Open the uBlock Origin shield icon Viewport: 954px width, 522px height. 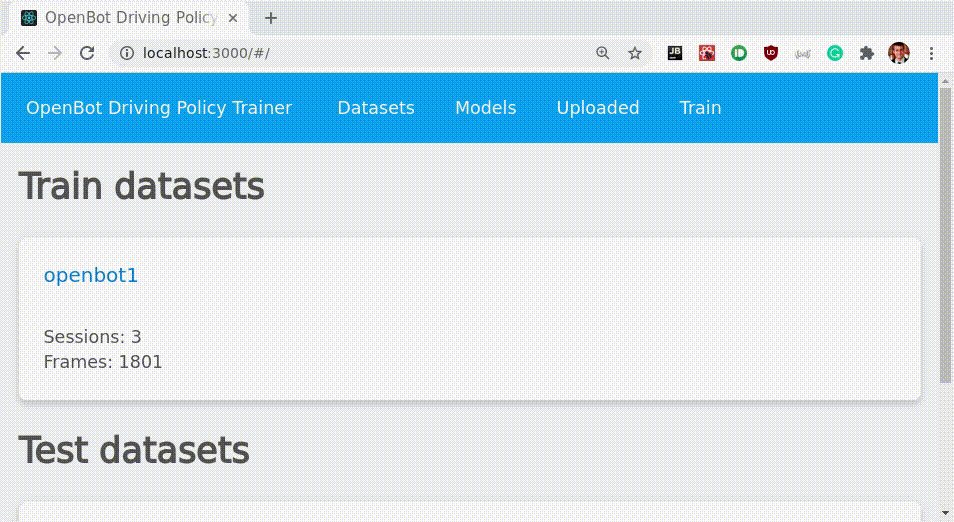tap(771, 54)
